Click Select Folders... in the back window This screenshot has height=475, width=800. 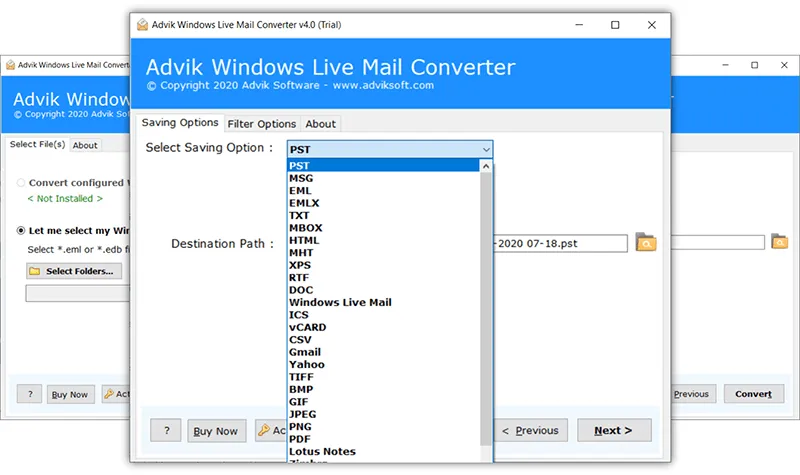[x=74, y=271]
